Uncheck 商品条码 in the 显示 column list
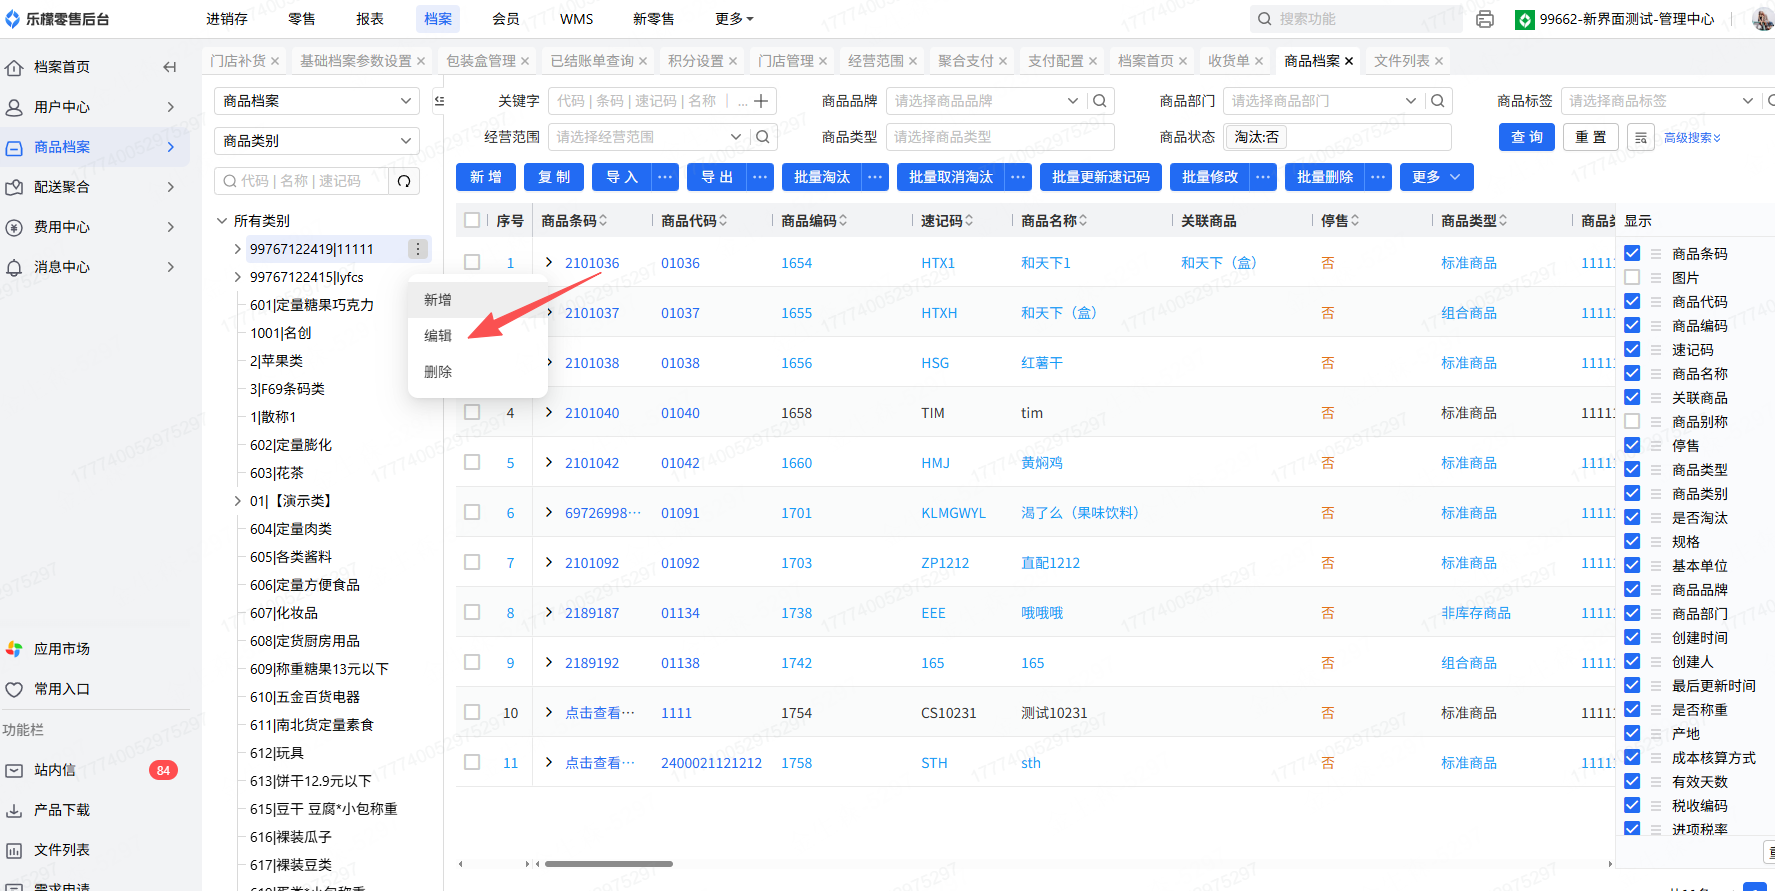The image size is (1775, 891). click(x=1632, y=253)
